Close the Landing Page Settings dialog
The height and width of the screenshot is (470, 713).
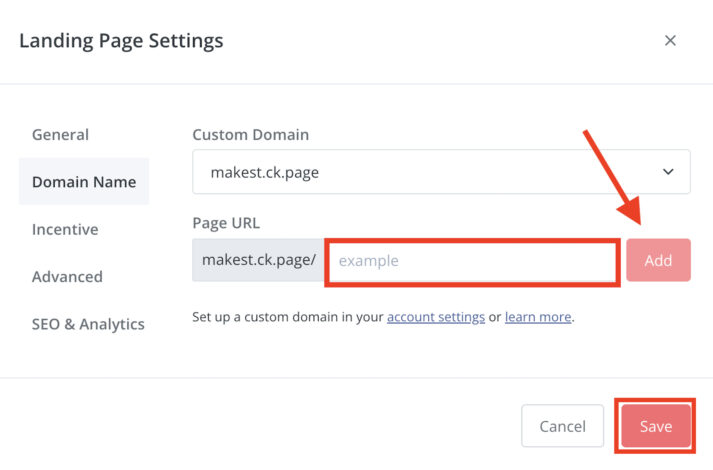click(670, 41)
